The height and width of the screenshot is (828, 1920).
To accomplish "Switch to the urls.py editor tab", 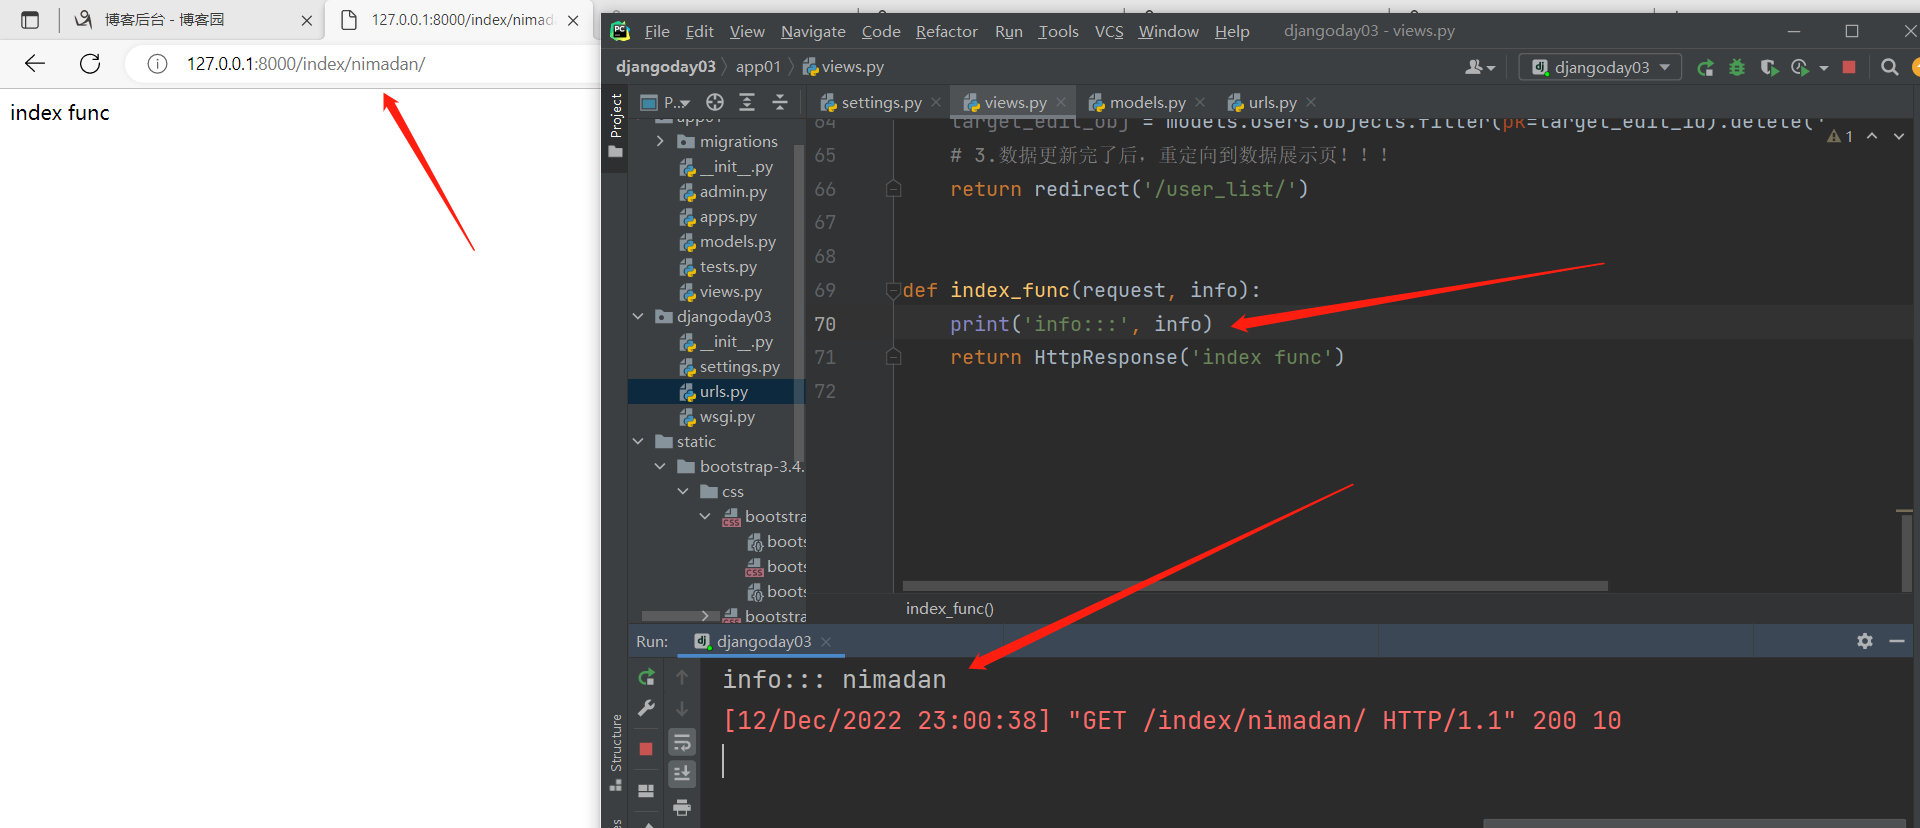I will click(1272, 102).
